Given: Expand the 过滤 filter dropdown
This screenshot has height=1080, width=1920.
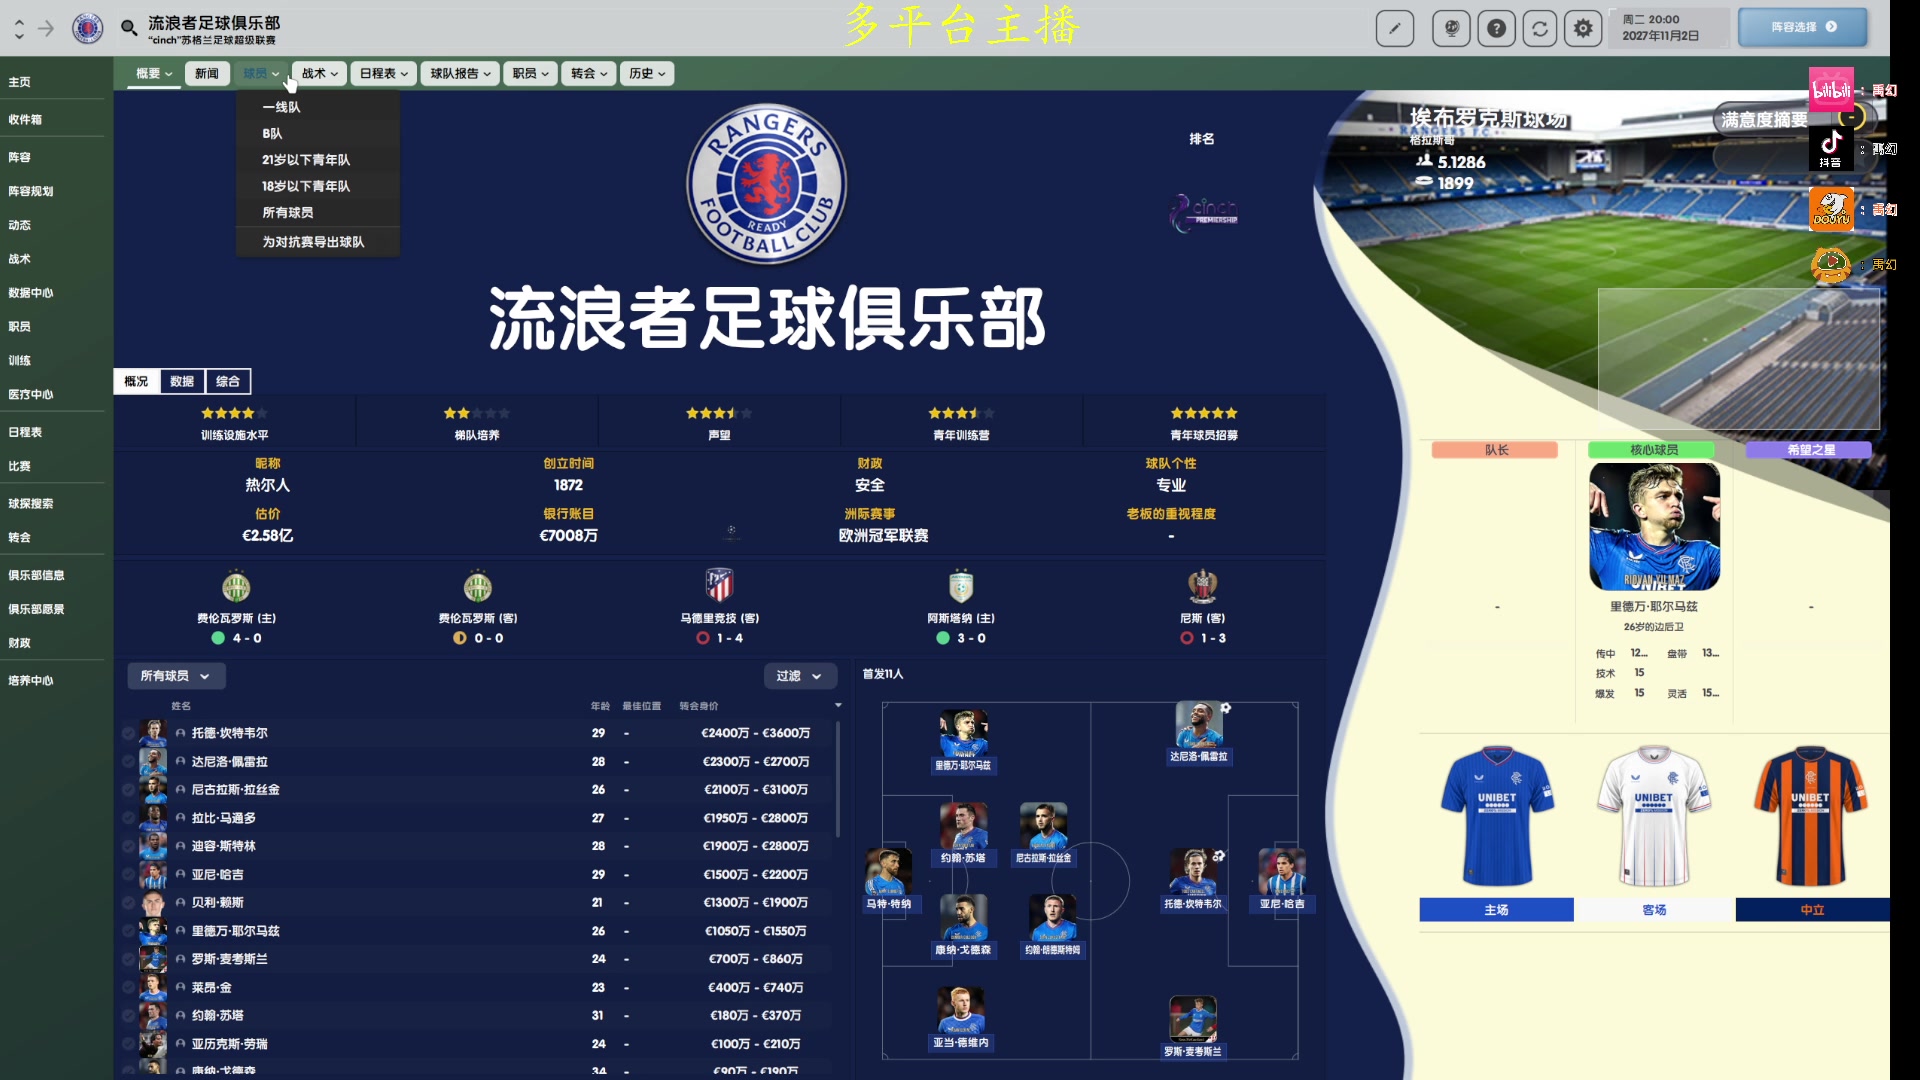Looking at the screenshot, I should [800, 676].
